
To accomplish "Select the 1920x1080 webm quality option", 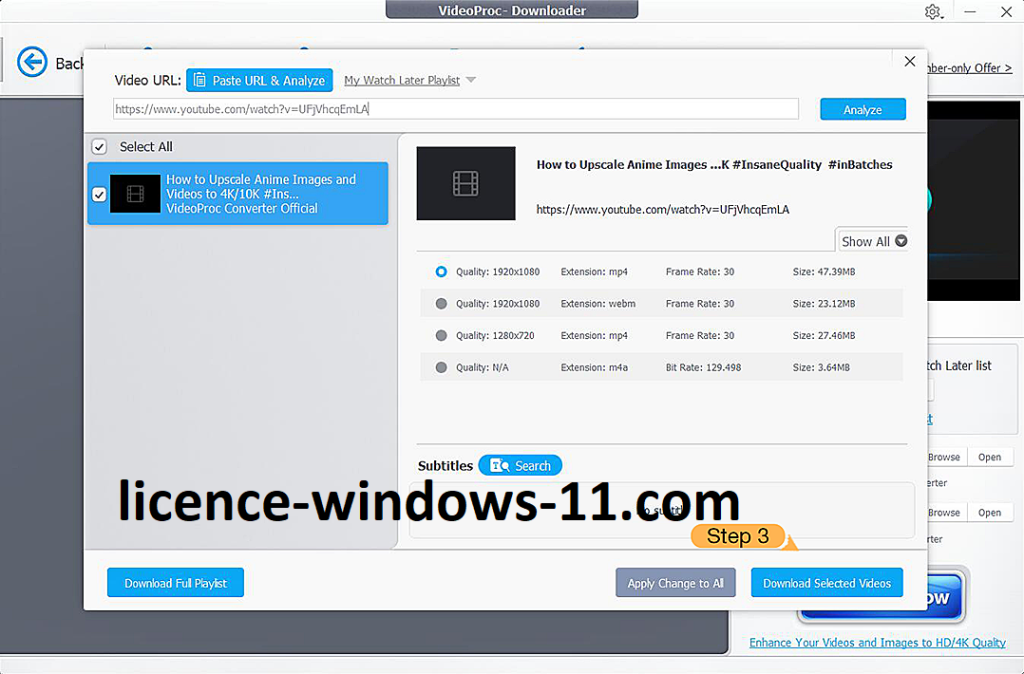I will [x=441, y=304].
